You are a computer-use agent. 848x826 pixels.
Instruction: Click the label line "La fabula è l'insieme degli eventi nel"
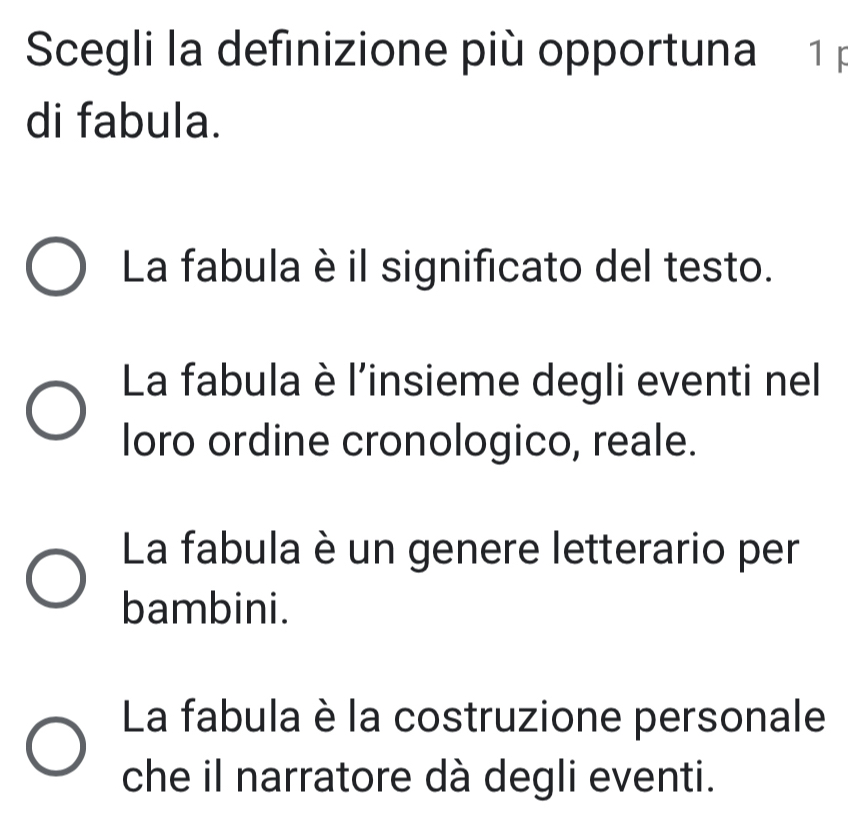pos(471,382)
